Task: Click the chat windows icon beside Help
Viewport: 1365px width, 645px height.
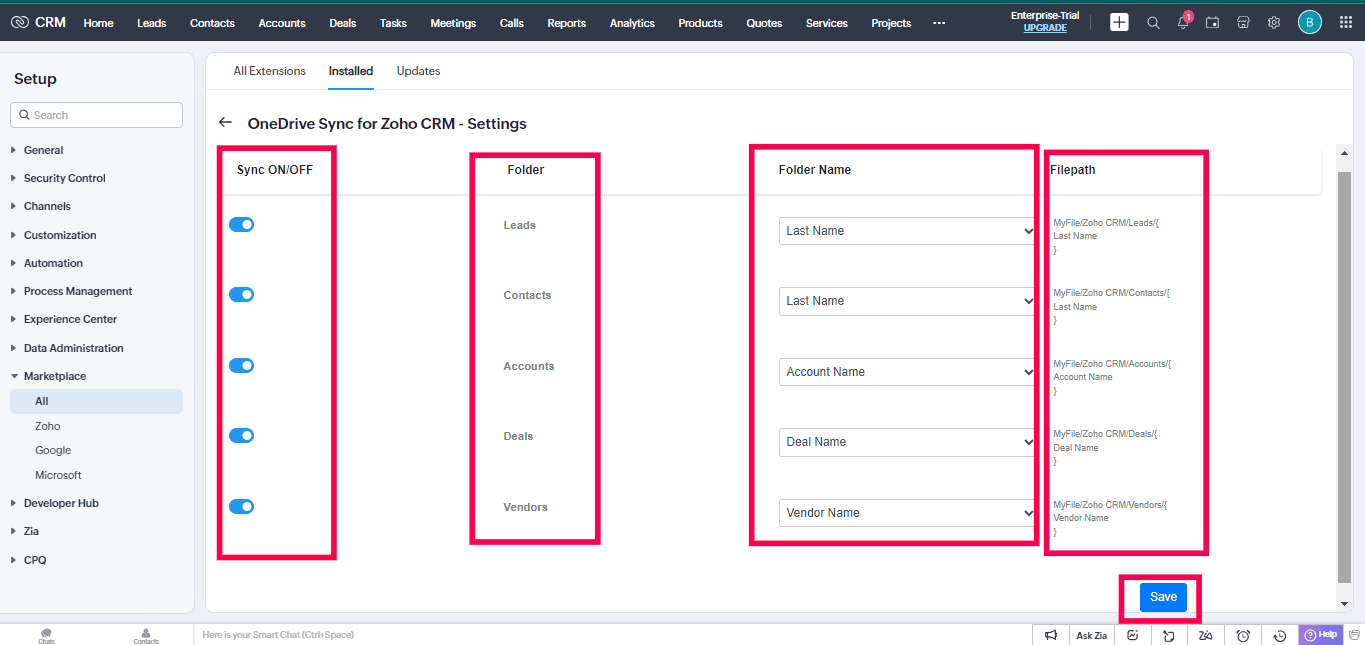Action: pos(1354,635)
